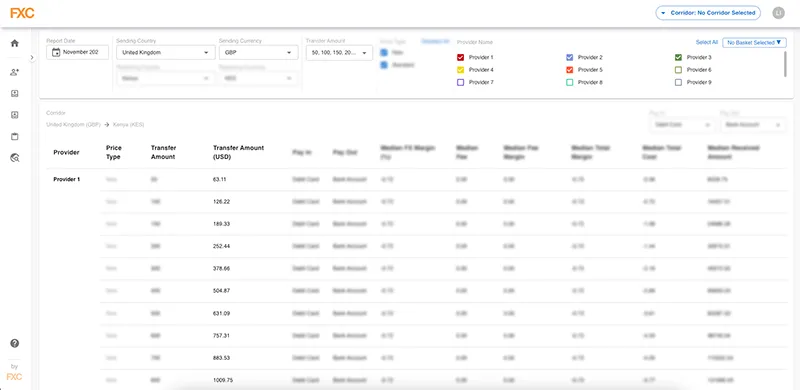Click the 883.53 USD amount cell
The image size is (800, 390).
pos(221,358)
